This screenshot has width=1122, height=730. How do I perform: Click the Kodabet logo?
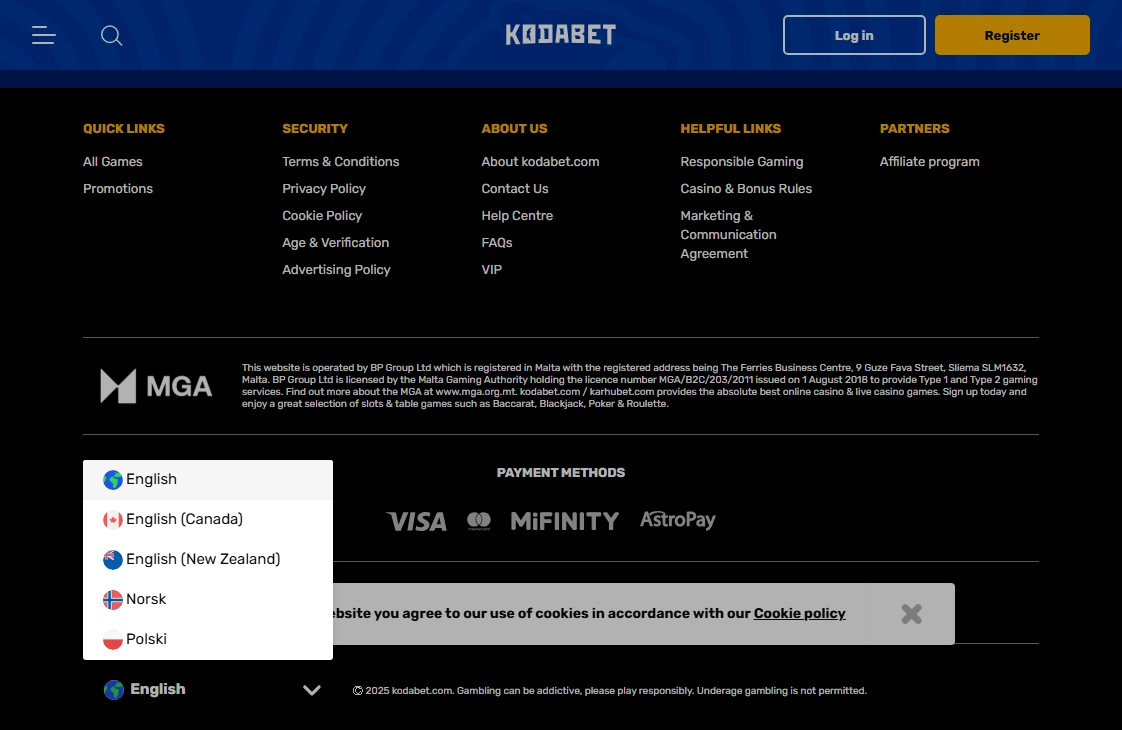click(560, 34)
